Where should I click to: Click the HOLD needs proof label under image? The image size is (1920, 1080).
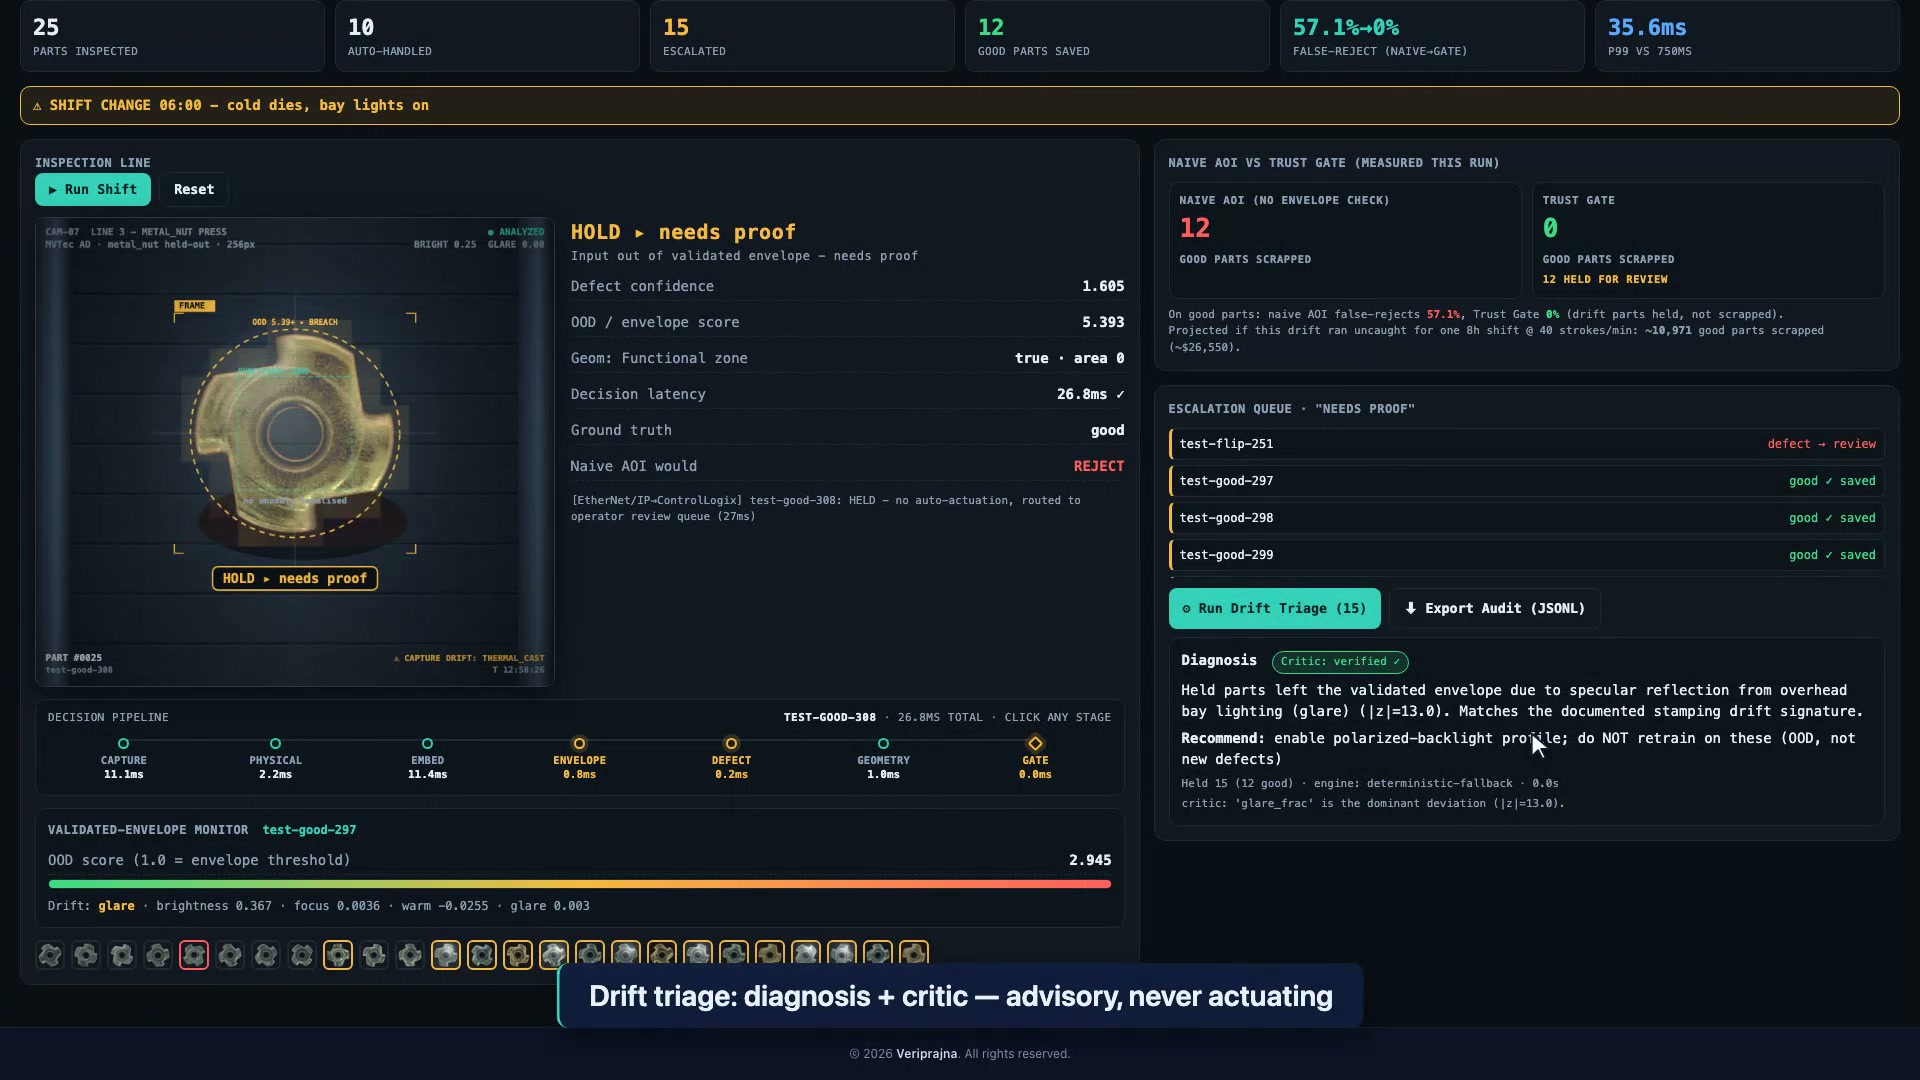[295, 579]
